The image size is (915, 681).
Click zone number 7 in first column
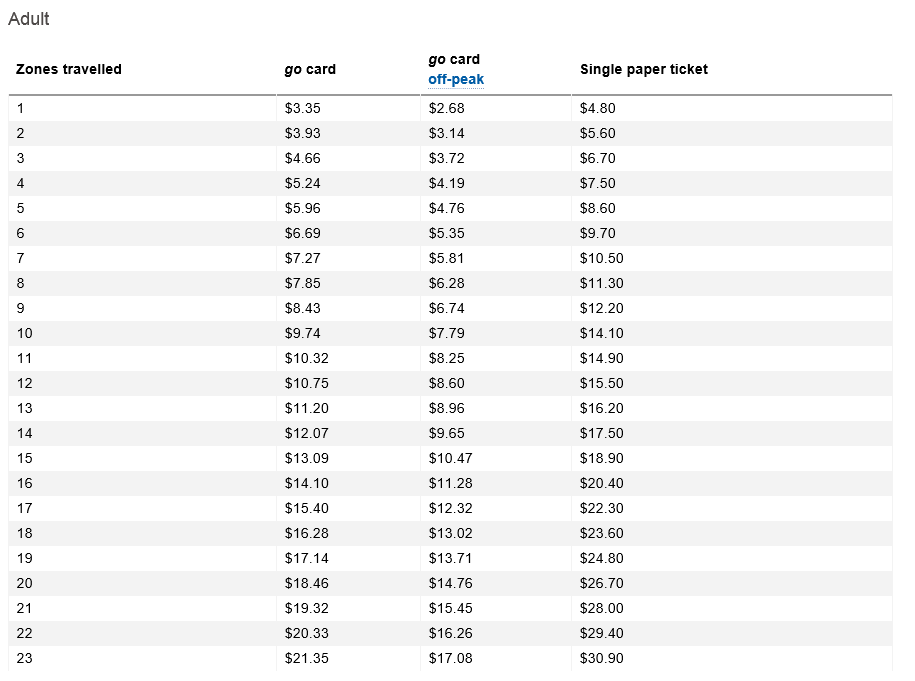pyautogui.click(x=20, y=258)
